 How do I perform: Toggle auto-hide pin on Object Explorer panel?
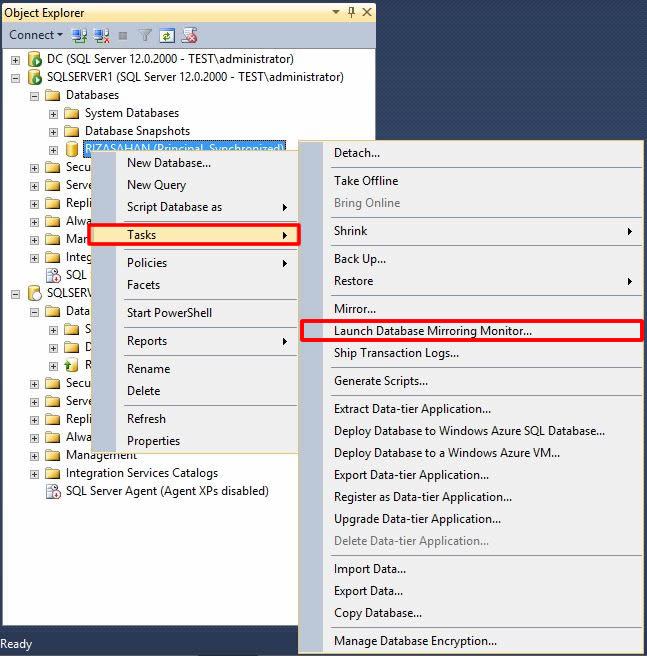(350, 13)
